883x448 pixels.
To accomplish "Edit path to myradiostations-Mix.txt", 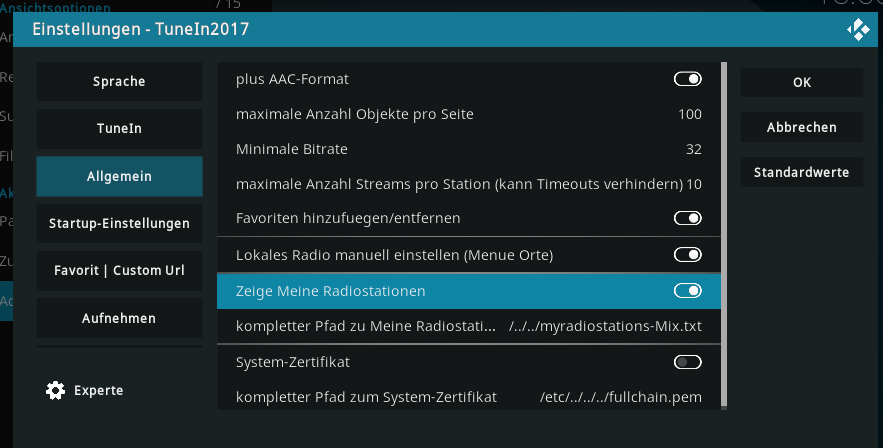I will (469, 326).
